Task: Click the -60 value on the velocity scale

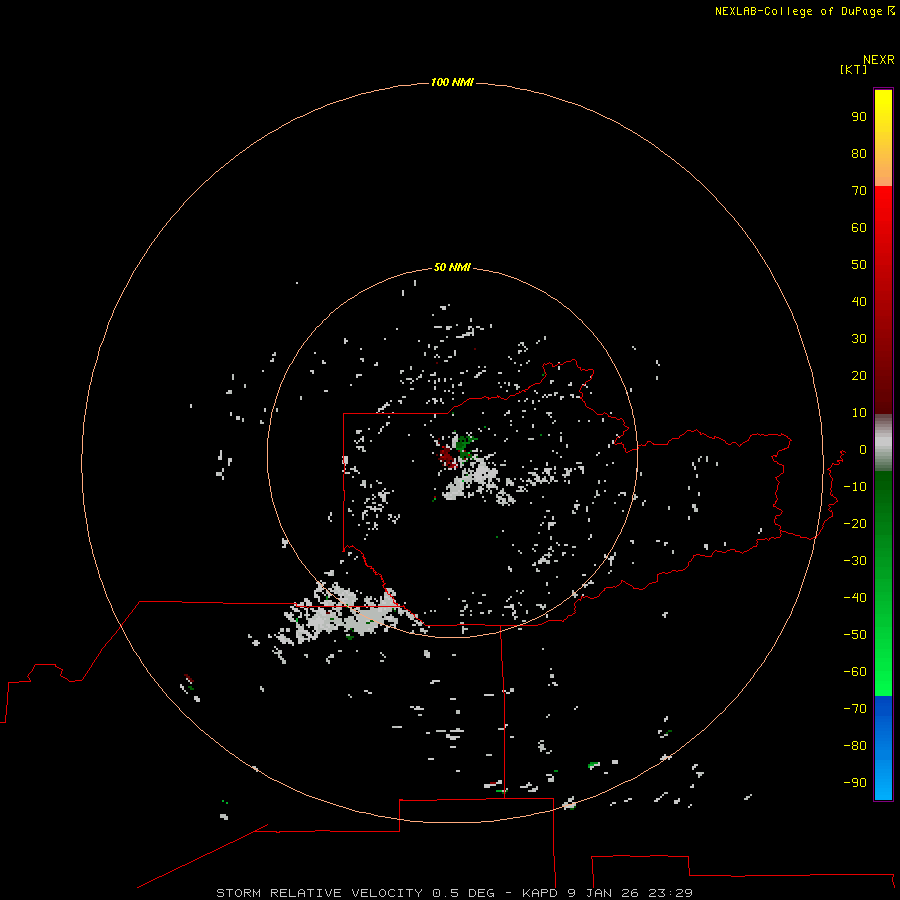Action: coord(855,672)
